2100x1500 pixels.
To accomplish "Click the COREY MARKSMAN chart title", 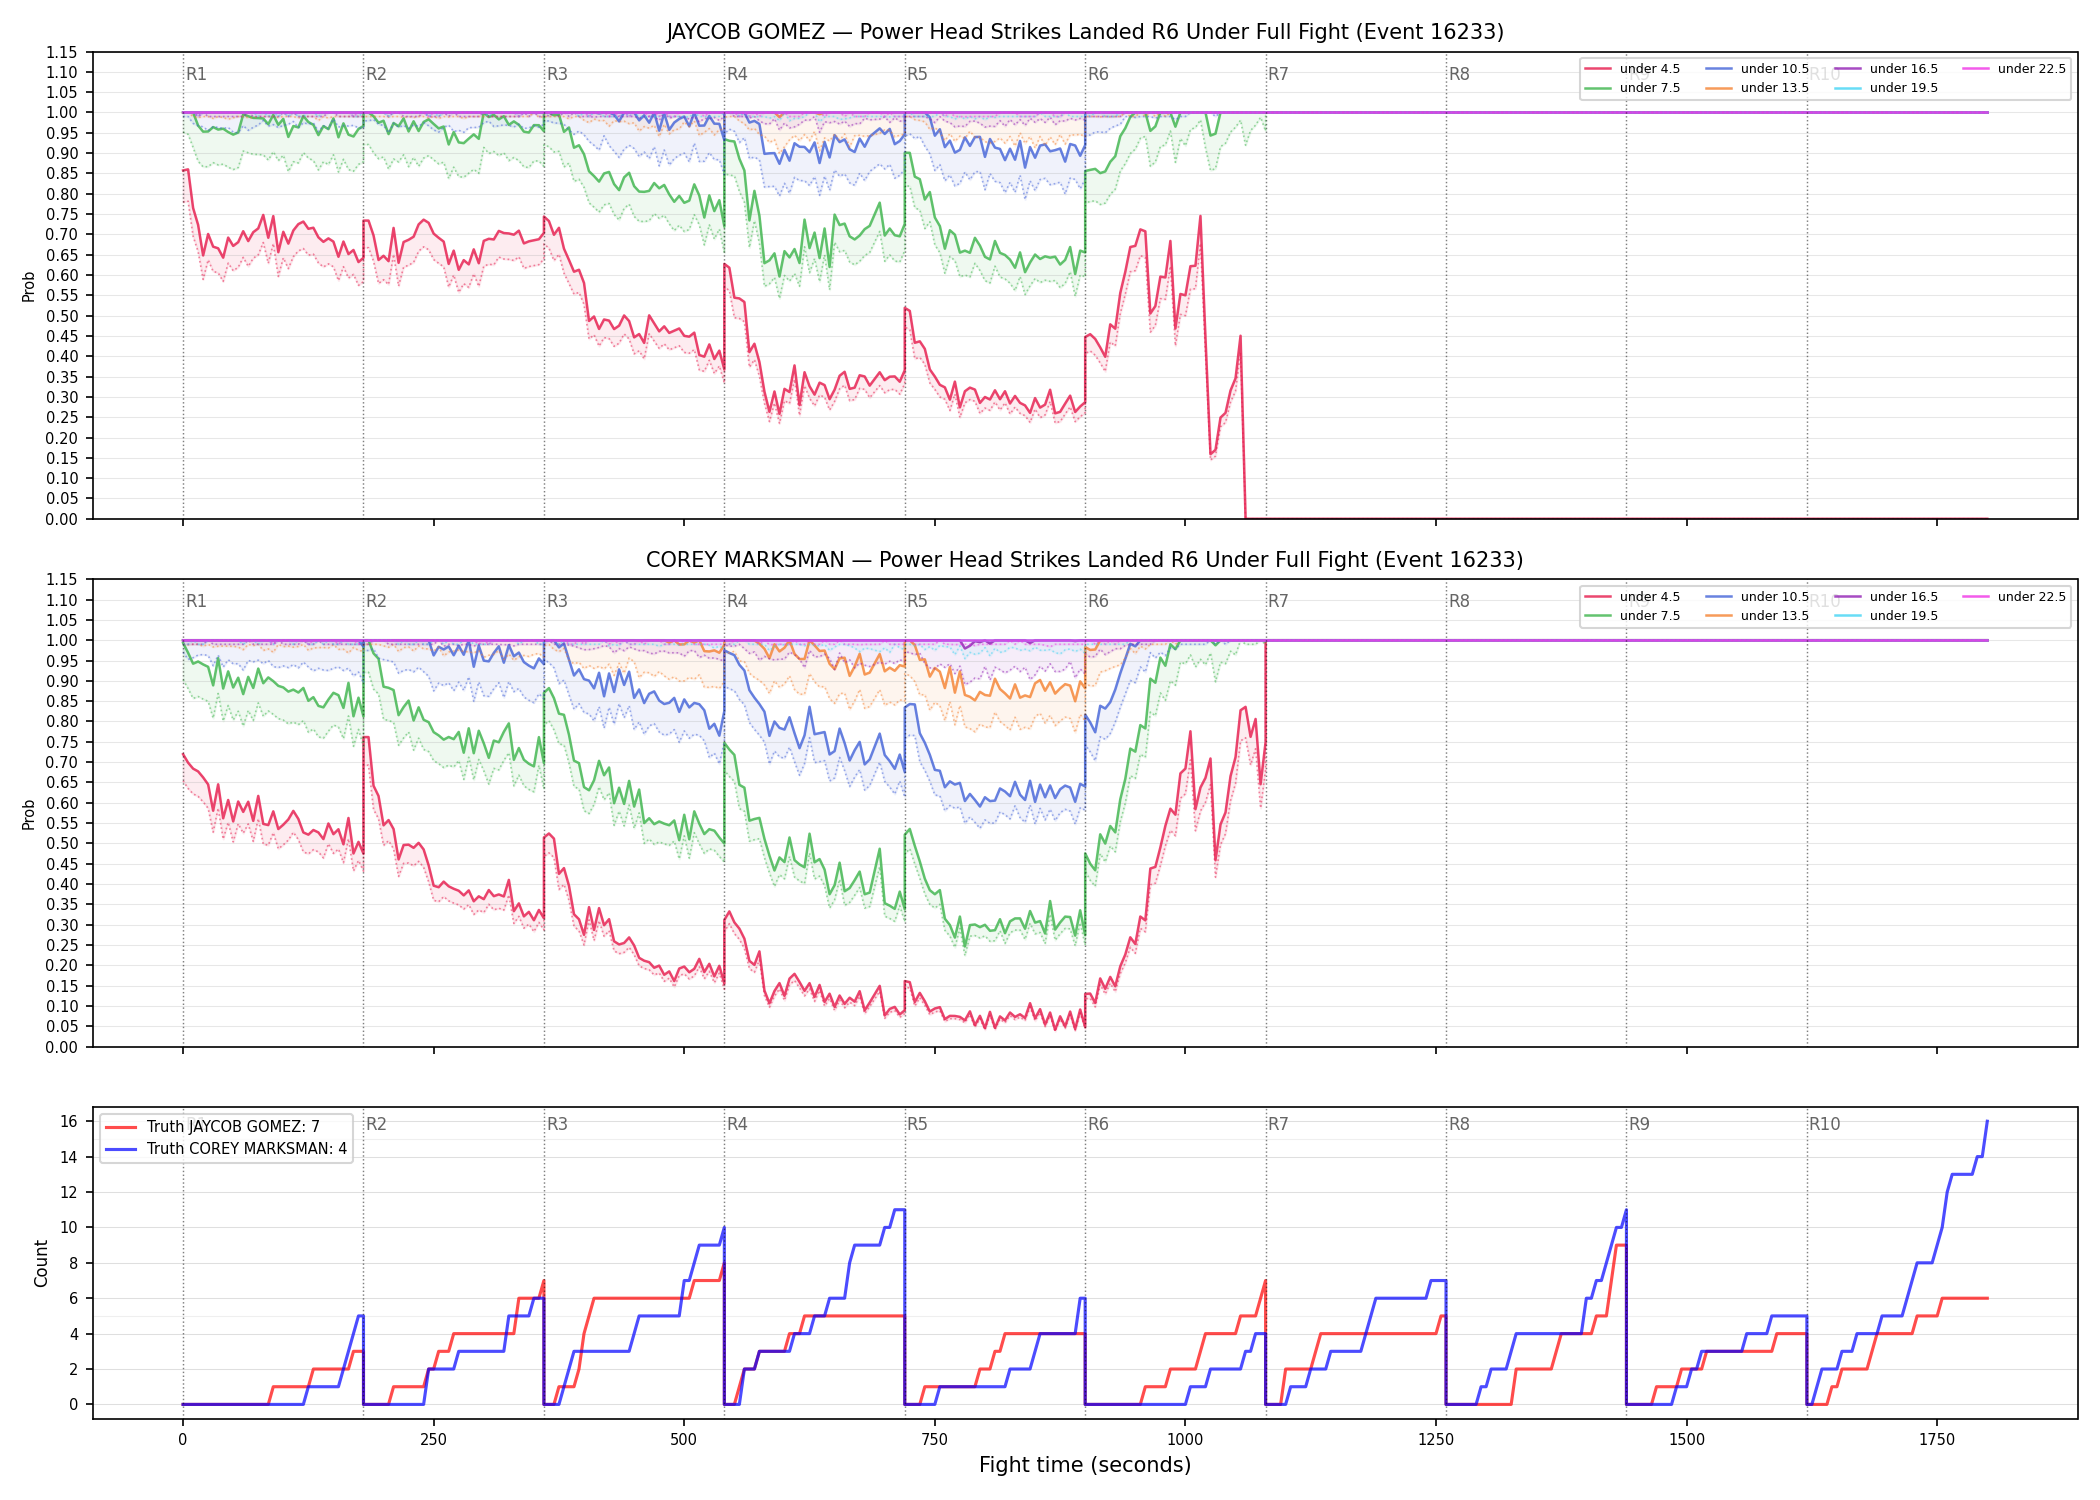I will 1085,560.
